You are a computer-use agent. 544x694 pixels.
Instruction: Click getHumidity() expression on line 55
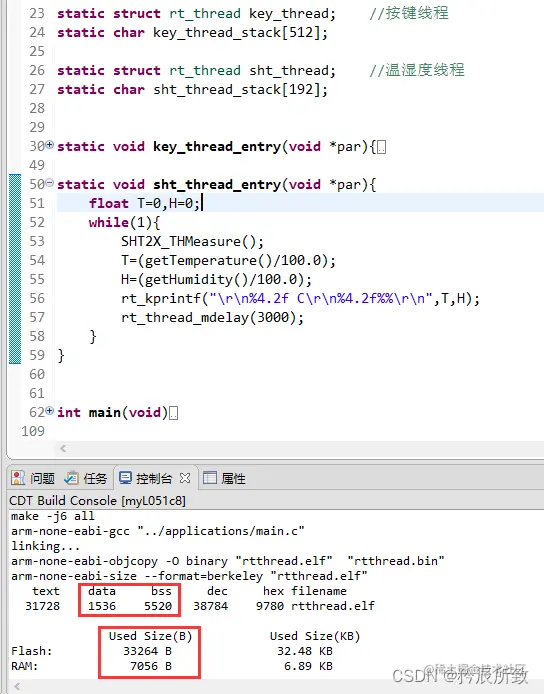[x=197, y=279]
